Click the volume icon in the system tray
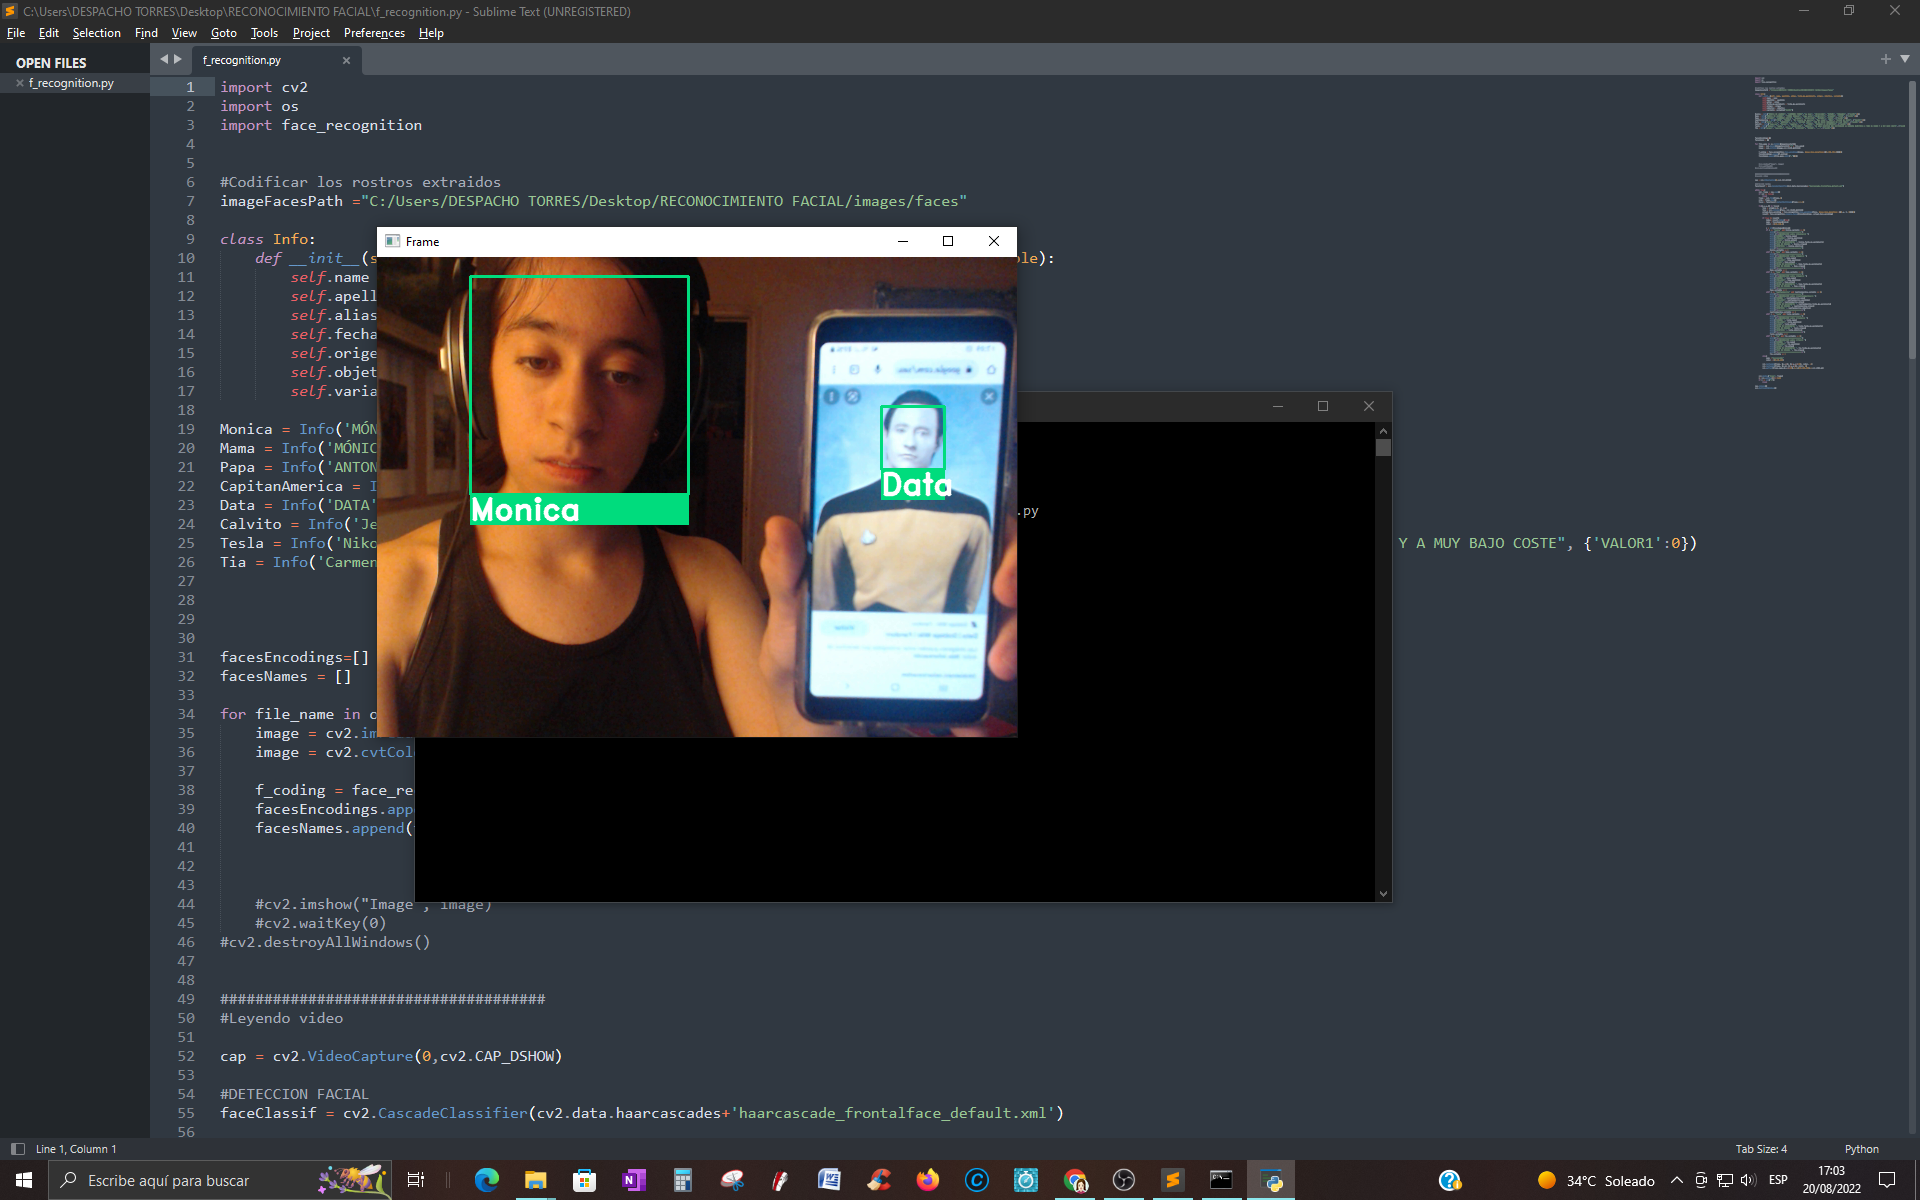The width and height of the screenshot is (1920, 1200). (1746, 1181)
